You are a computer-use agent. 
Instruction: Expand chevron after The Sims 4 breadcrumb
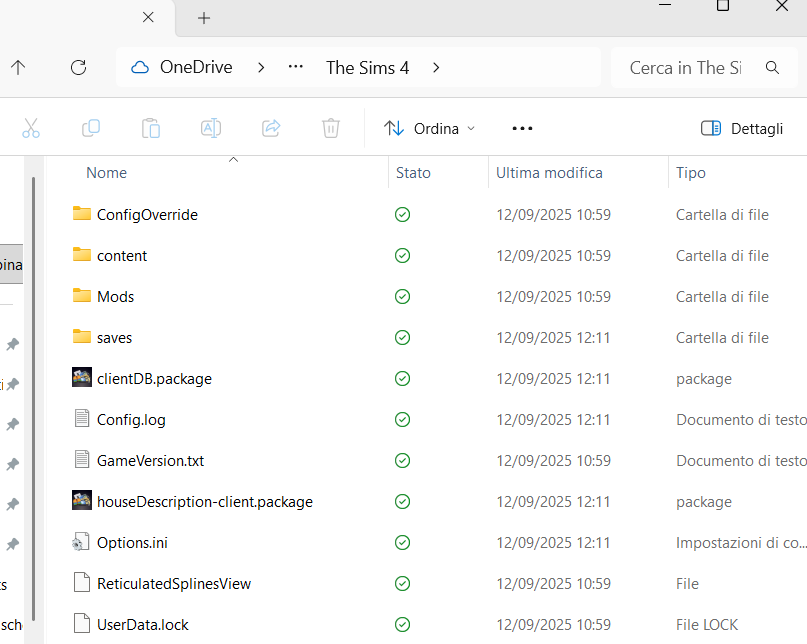point(436,67)
